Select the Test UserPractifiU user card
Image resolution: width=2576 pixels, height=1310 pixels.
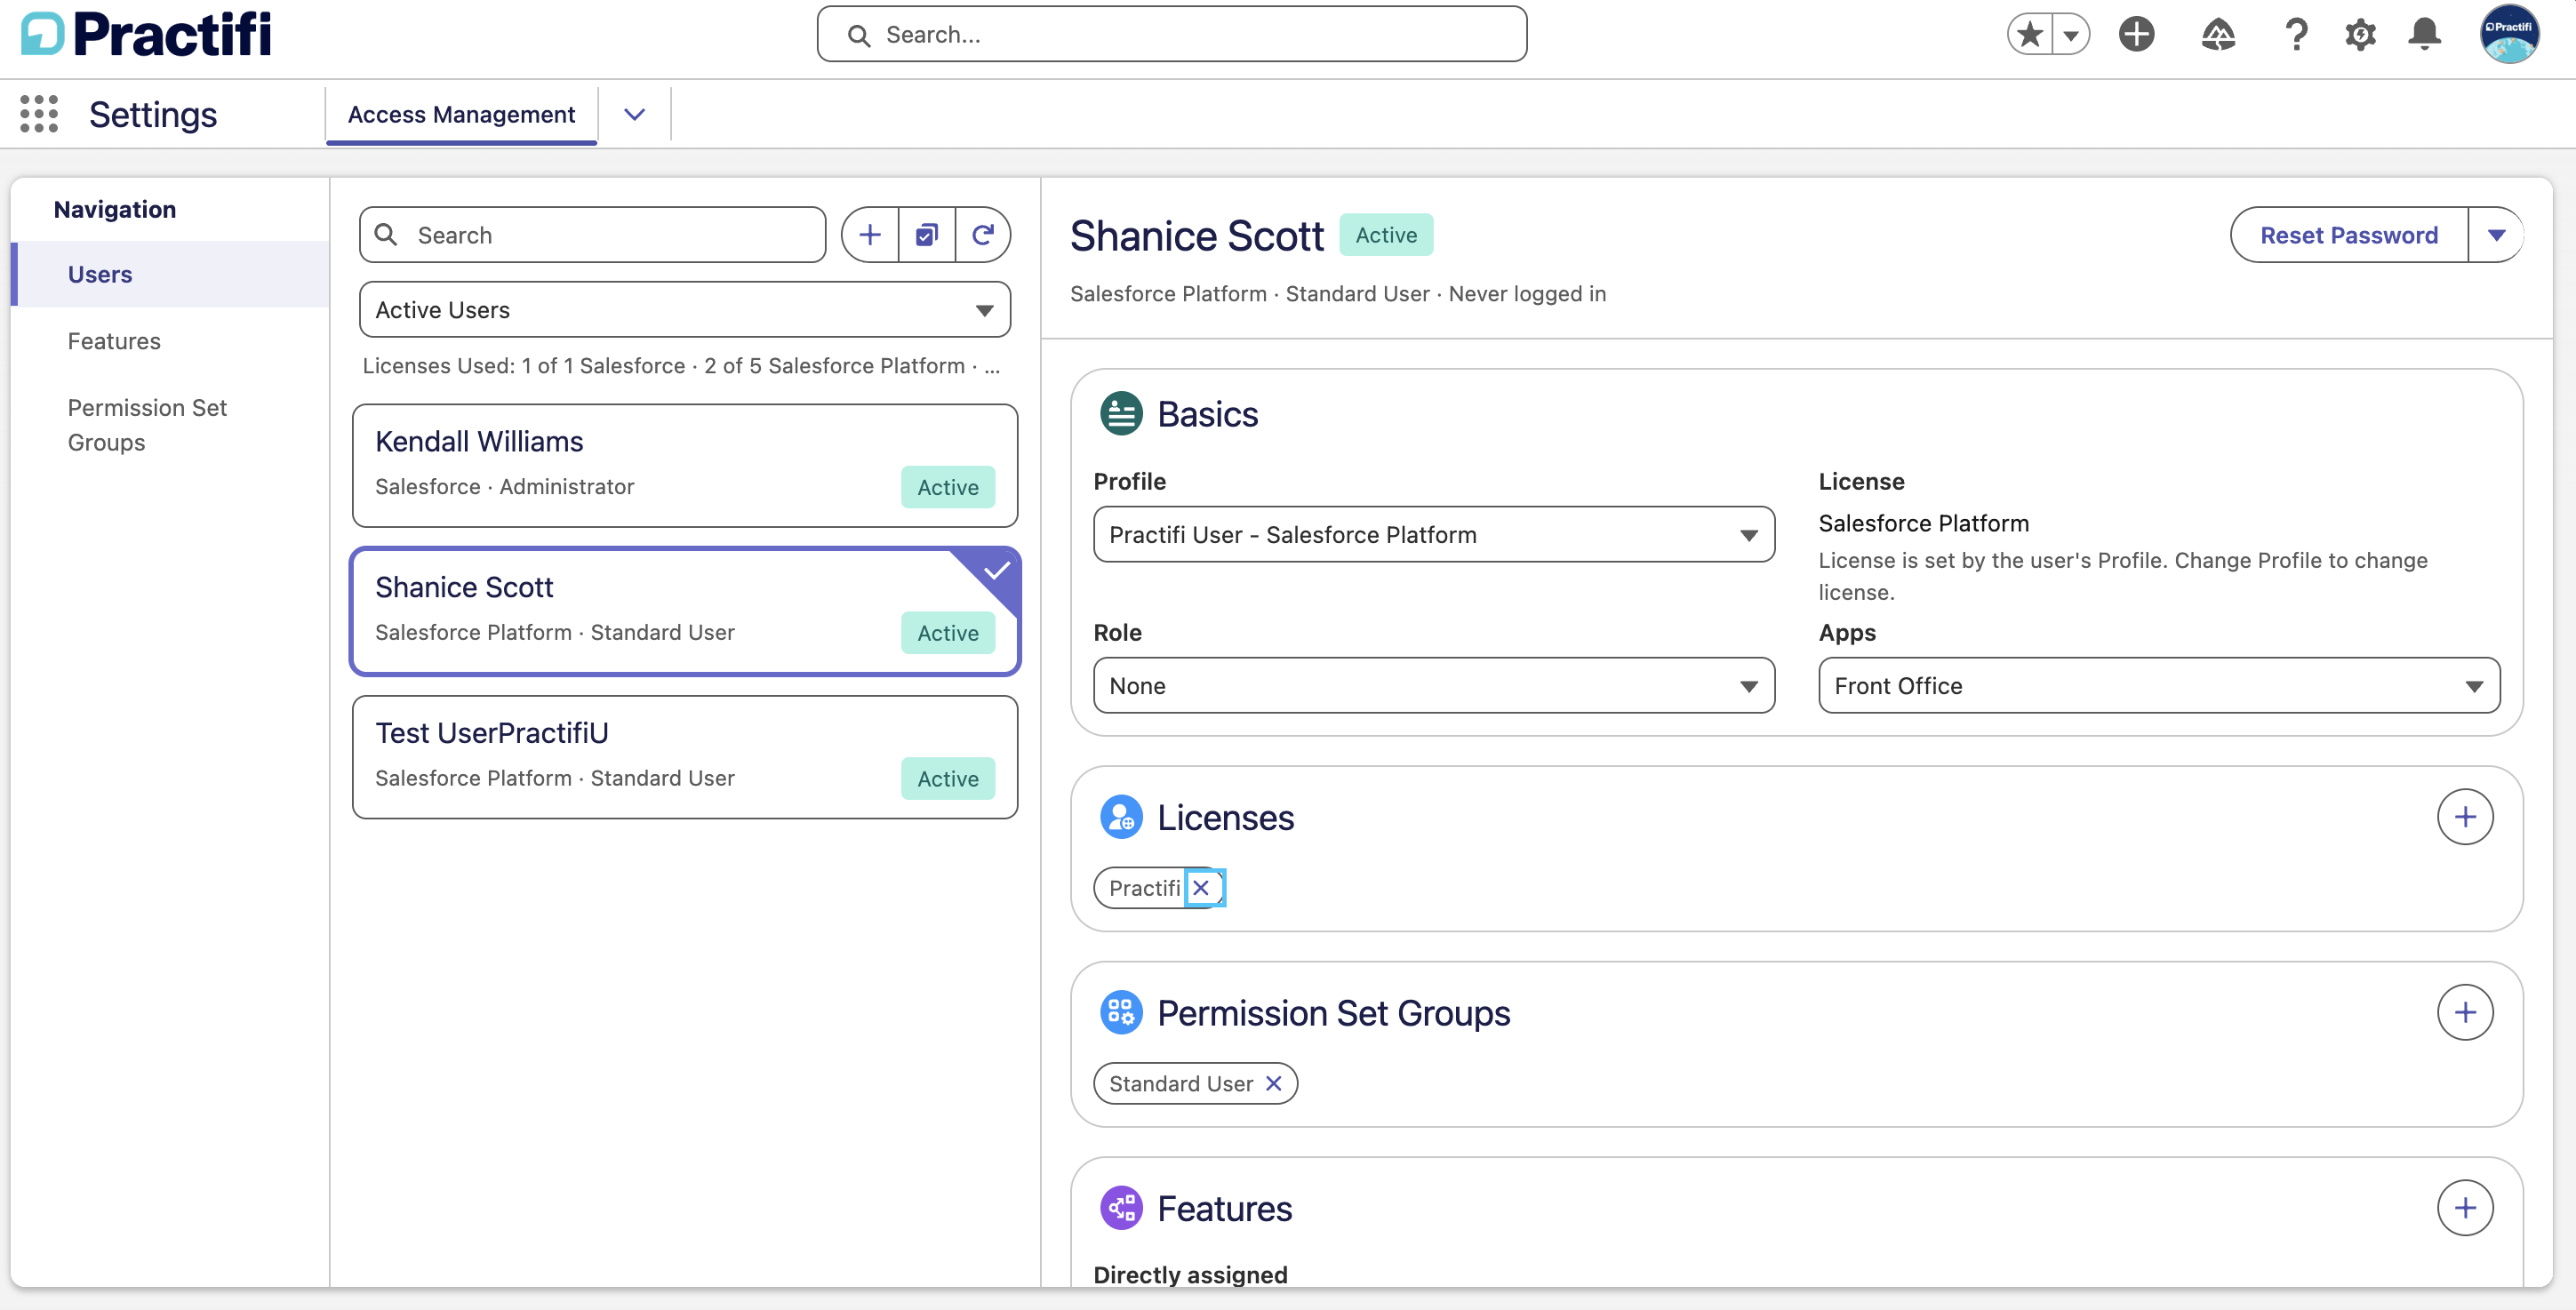click(x=685, y=757)
